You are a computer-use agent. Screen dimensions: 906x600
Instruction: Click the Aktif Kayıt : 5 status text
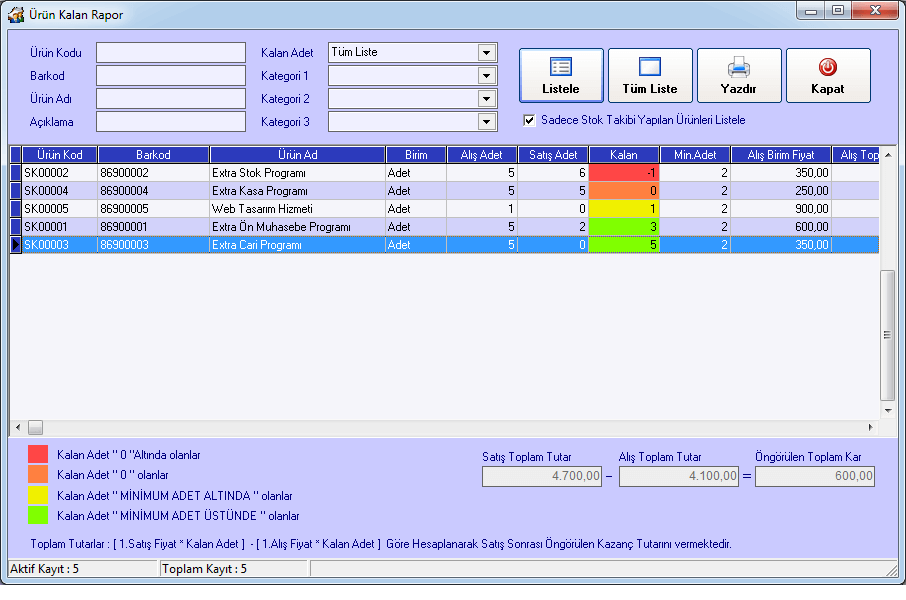44,569
